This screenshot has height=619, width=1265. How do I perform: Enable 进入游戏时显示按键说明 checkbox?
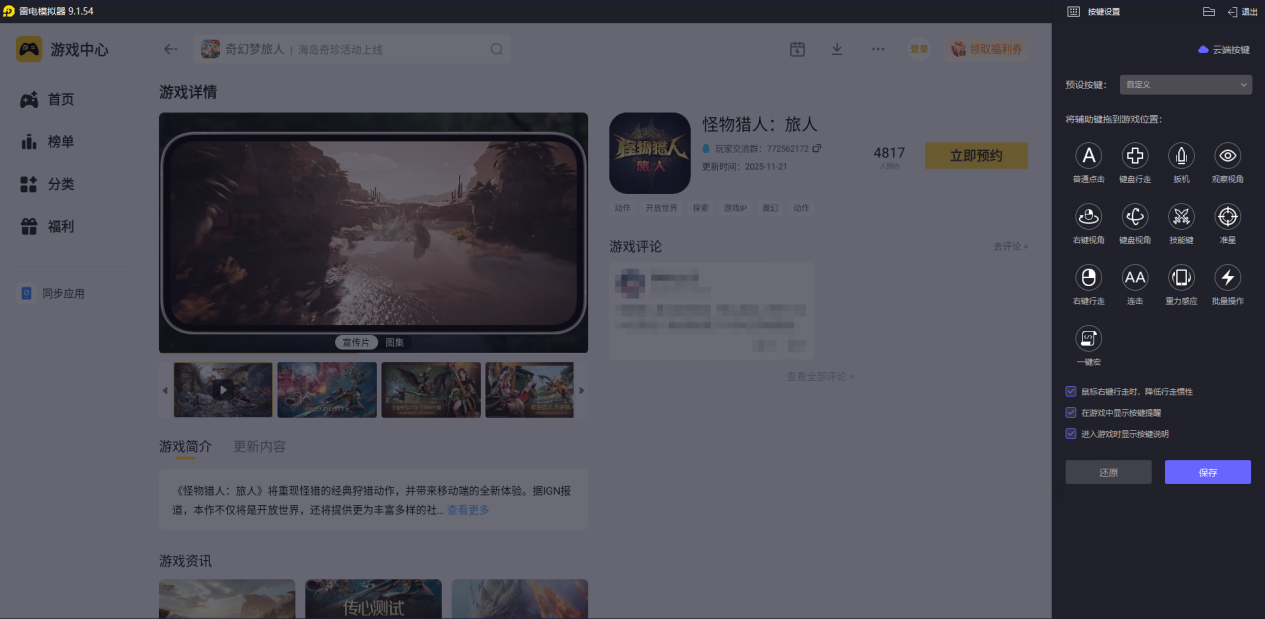pyautogui.click(x=1070, y=432)
